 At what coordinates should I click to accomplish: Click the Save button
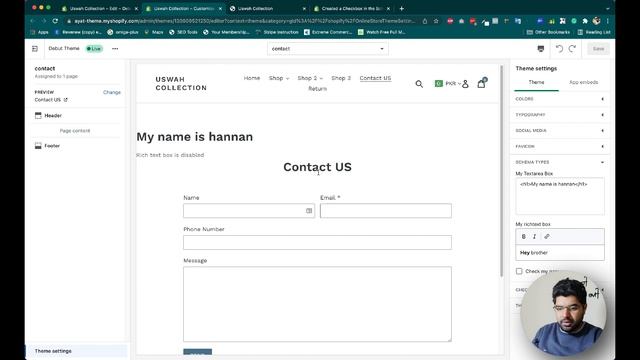pyautogui.click(x=598, y=49)
